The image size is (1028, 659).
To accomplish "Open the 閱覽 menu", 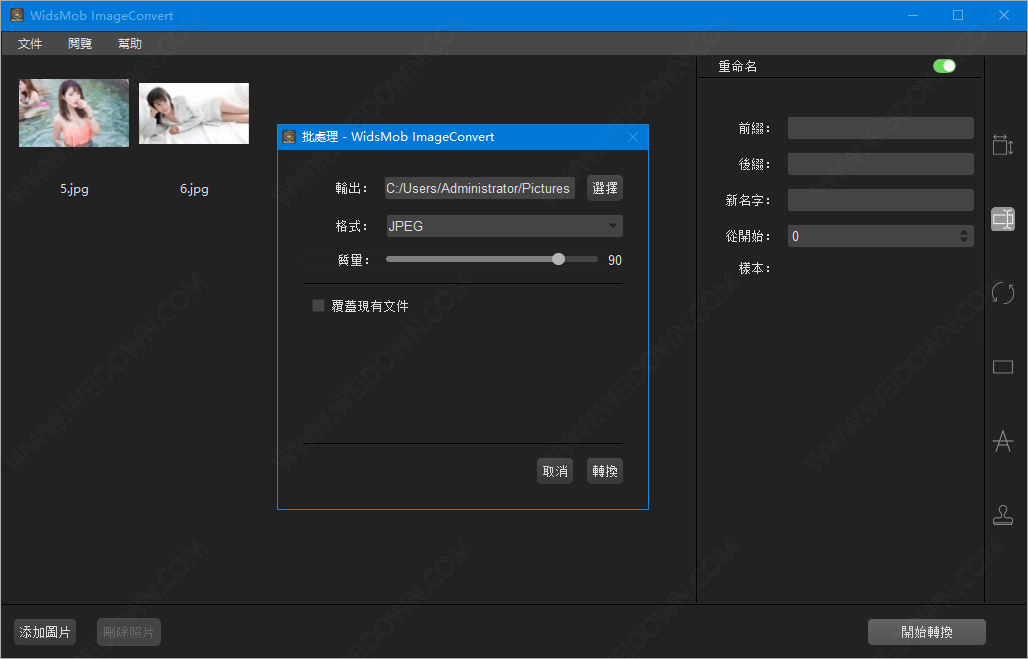I will [x=80, y=43].
